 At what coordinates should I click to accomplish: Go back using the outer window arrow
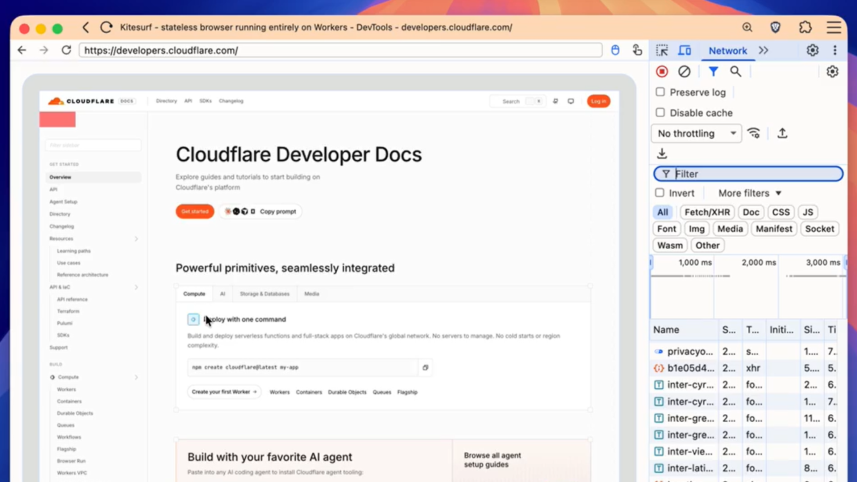[86, 27]
